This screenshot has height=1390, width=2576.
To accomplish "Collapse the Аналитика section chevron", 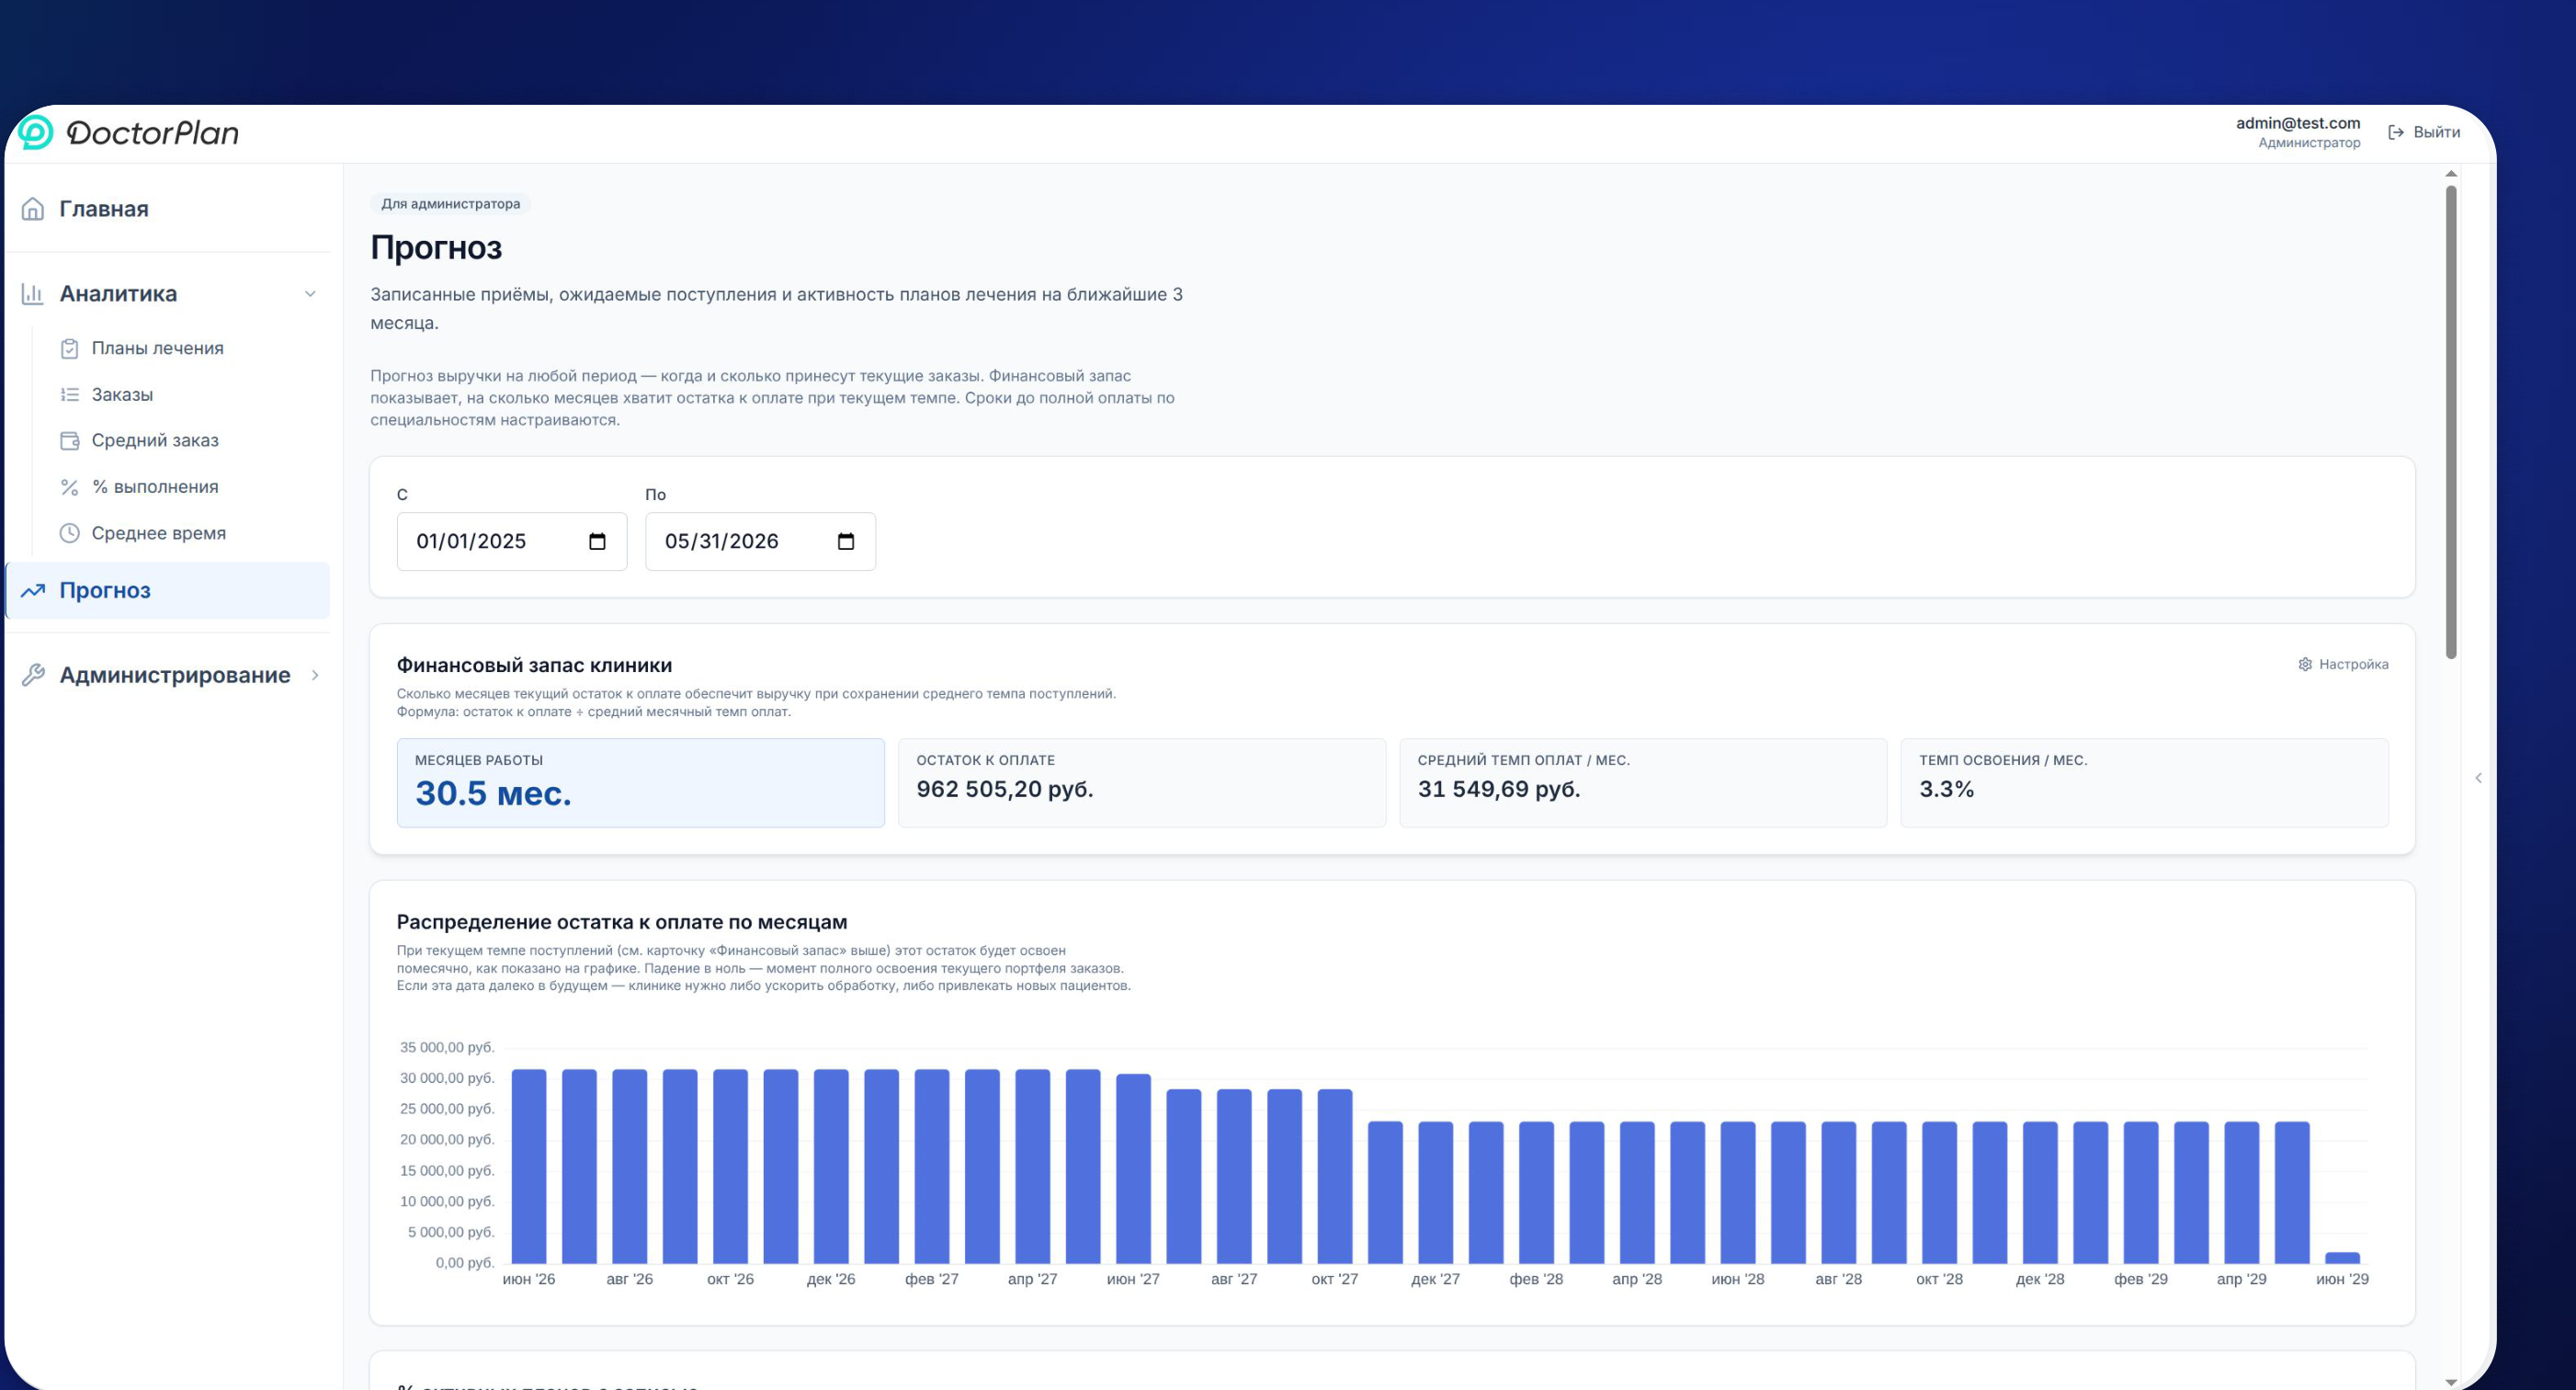I will (310, 294).
